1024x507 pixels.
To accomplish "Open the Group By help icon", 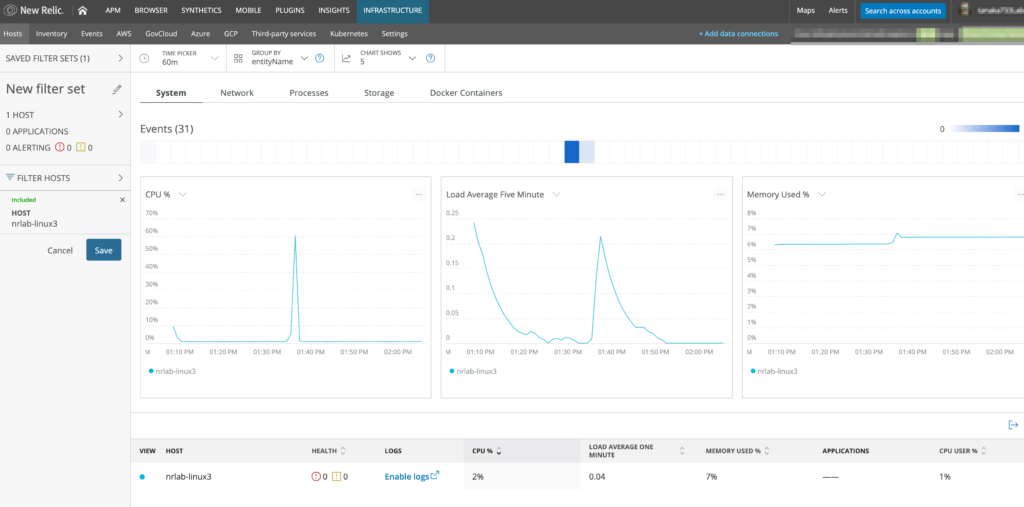I will click(x=319, y=58).
